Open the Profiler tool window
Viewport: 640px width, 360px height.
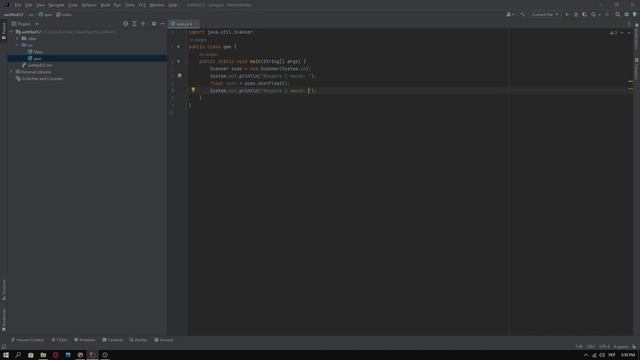(138, 340)
